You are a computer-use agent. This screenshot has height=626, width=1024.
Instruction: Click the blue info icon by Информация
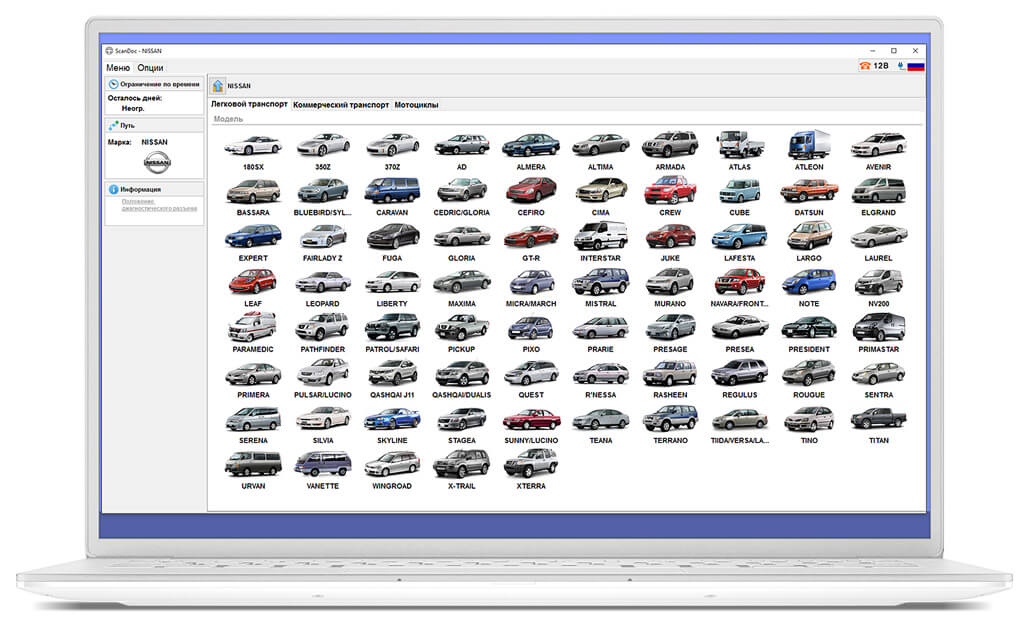click(x=114, y=189)
